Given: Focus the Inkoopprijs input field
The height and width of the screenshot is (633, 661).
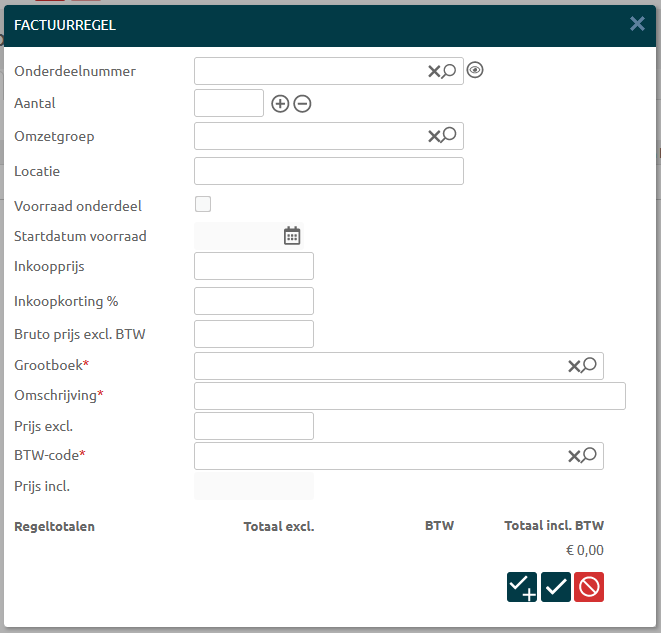Looking at the screenshot, I should (x=253, y=266).
